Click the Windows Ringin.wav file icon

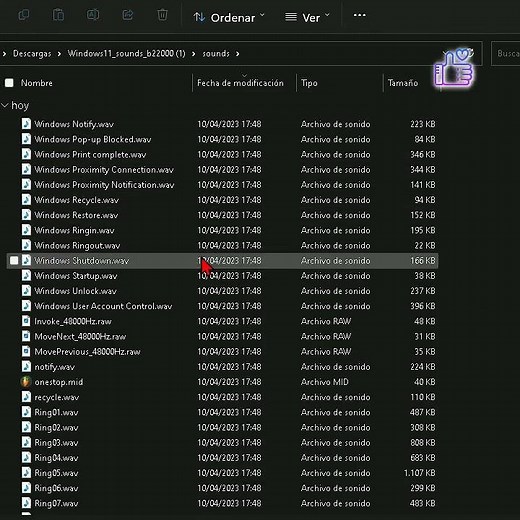[26, 230]
